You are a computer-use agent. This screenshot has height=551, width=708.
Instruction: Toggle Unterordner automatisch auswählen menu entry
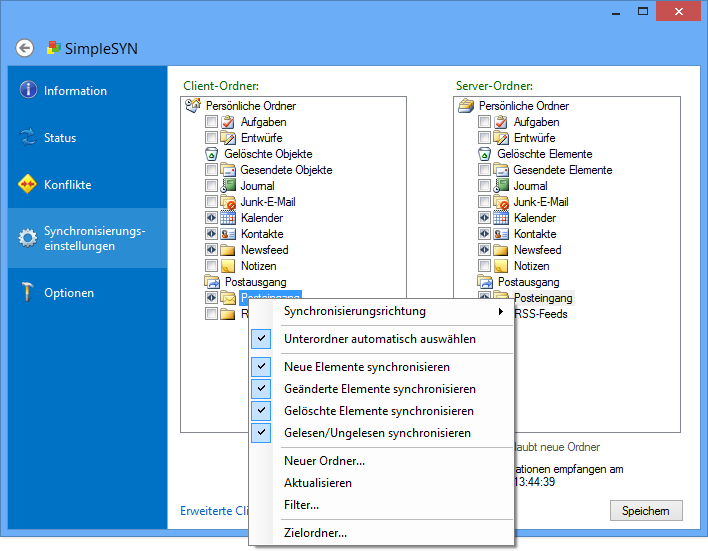(382, 339)
